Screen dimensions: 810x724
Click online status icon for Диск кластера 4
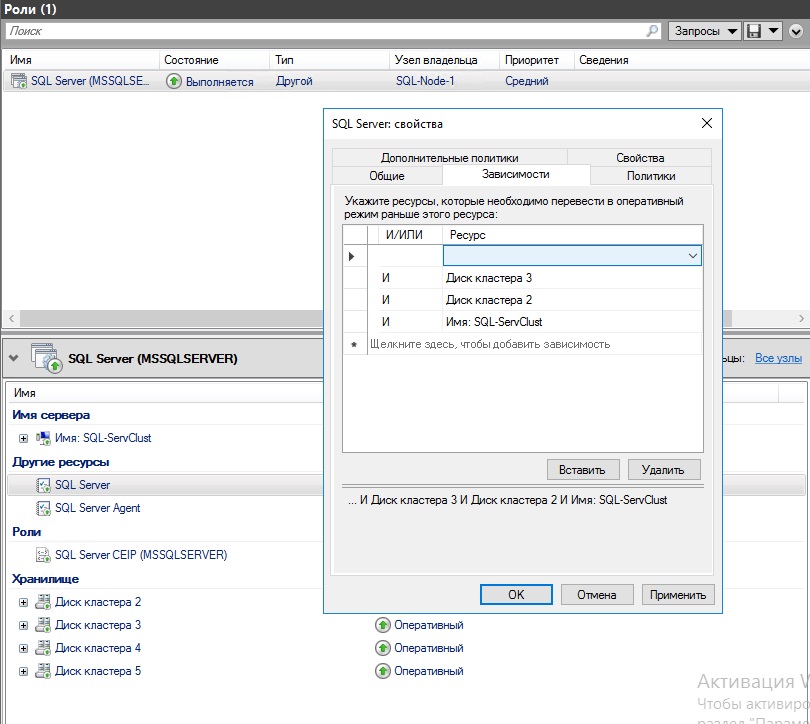tap(383, 648)
